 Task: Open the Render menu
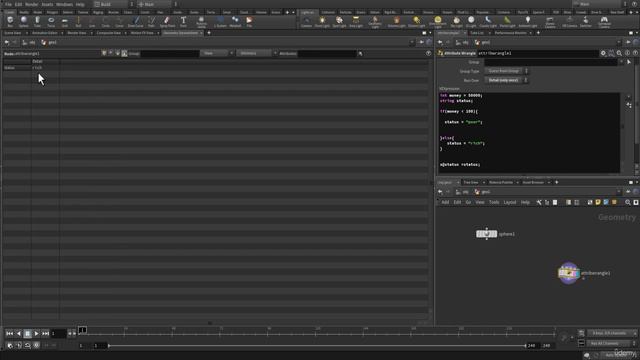[31, 4]
